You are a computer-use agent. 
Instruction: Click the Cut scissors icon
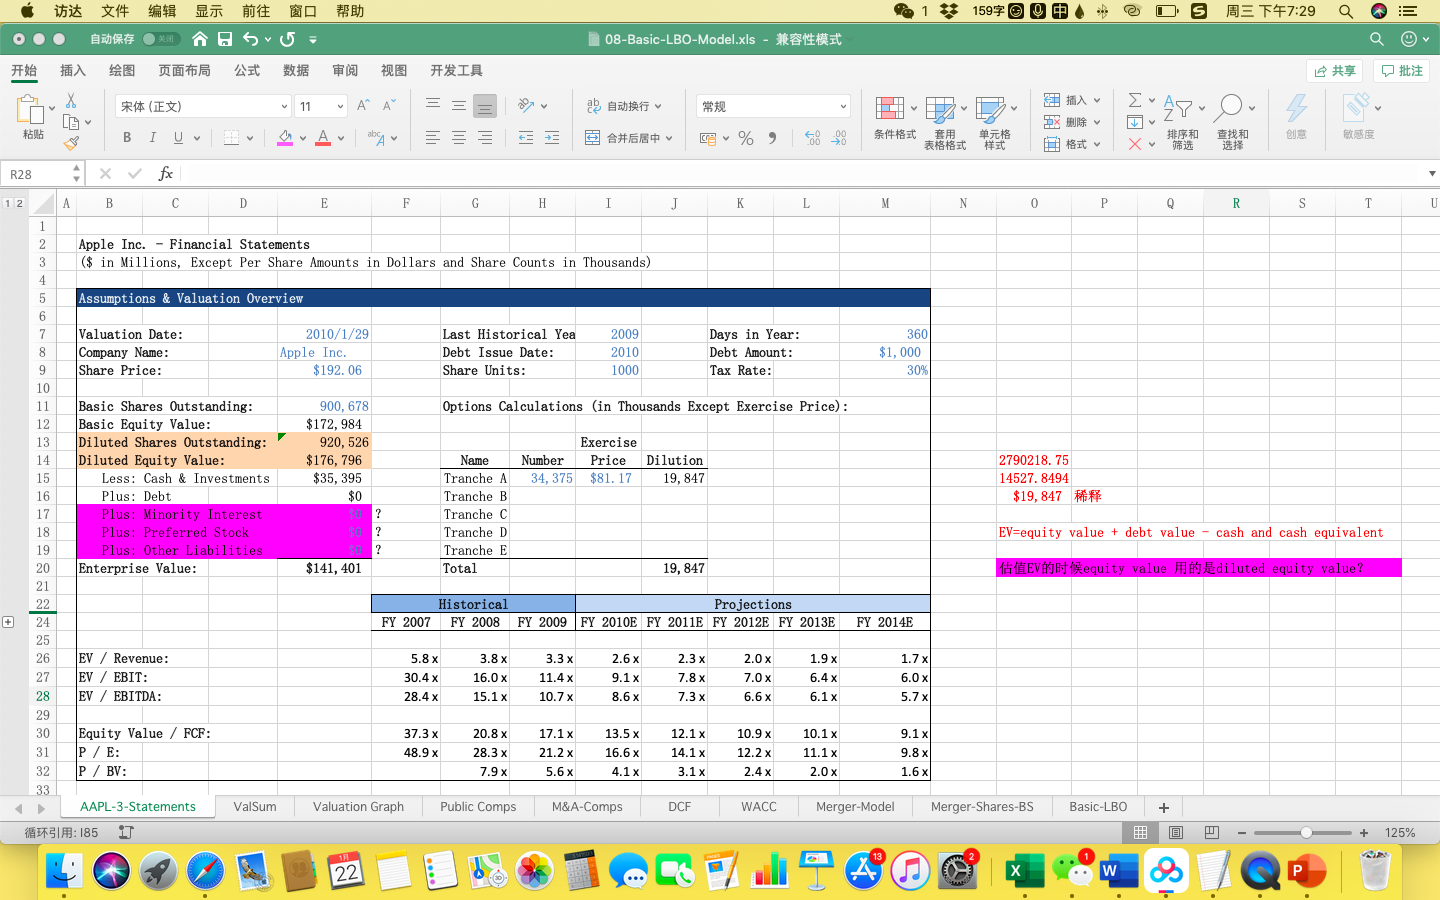click(x=71, y=101)
